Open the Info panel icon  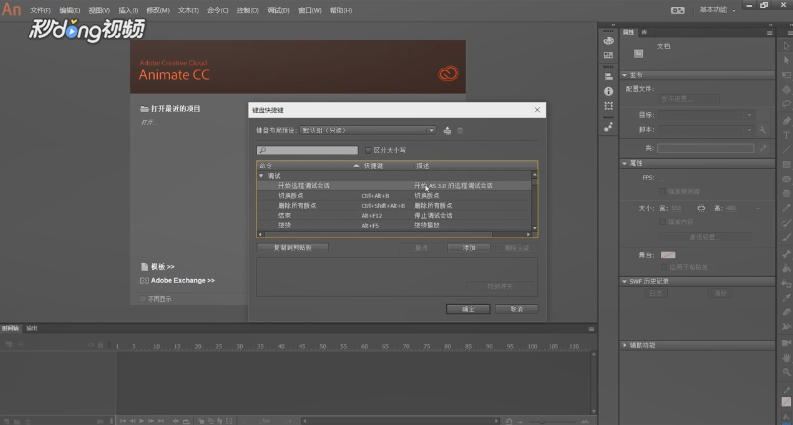(x=608, y=91)
